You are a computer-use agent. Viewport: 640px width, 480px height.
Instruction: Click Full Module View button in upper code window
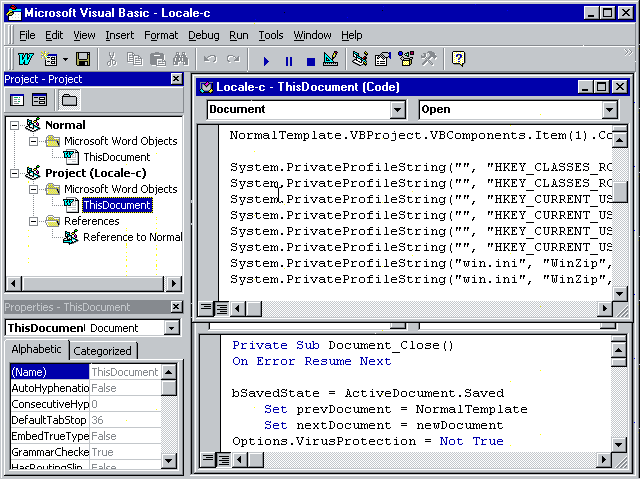click(x=222, y=308)
